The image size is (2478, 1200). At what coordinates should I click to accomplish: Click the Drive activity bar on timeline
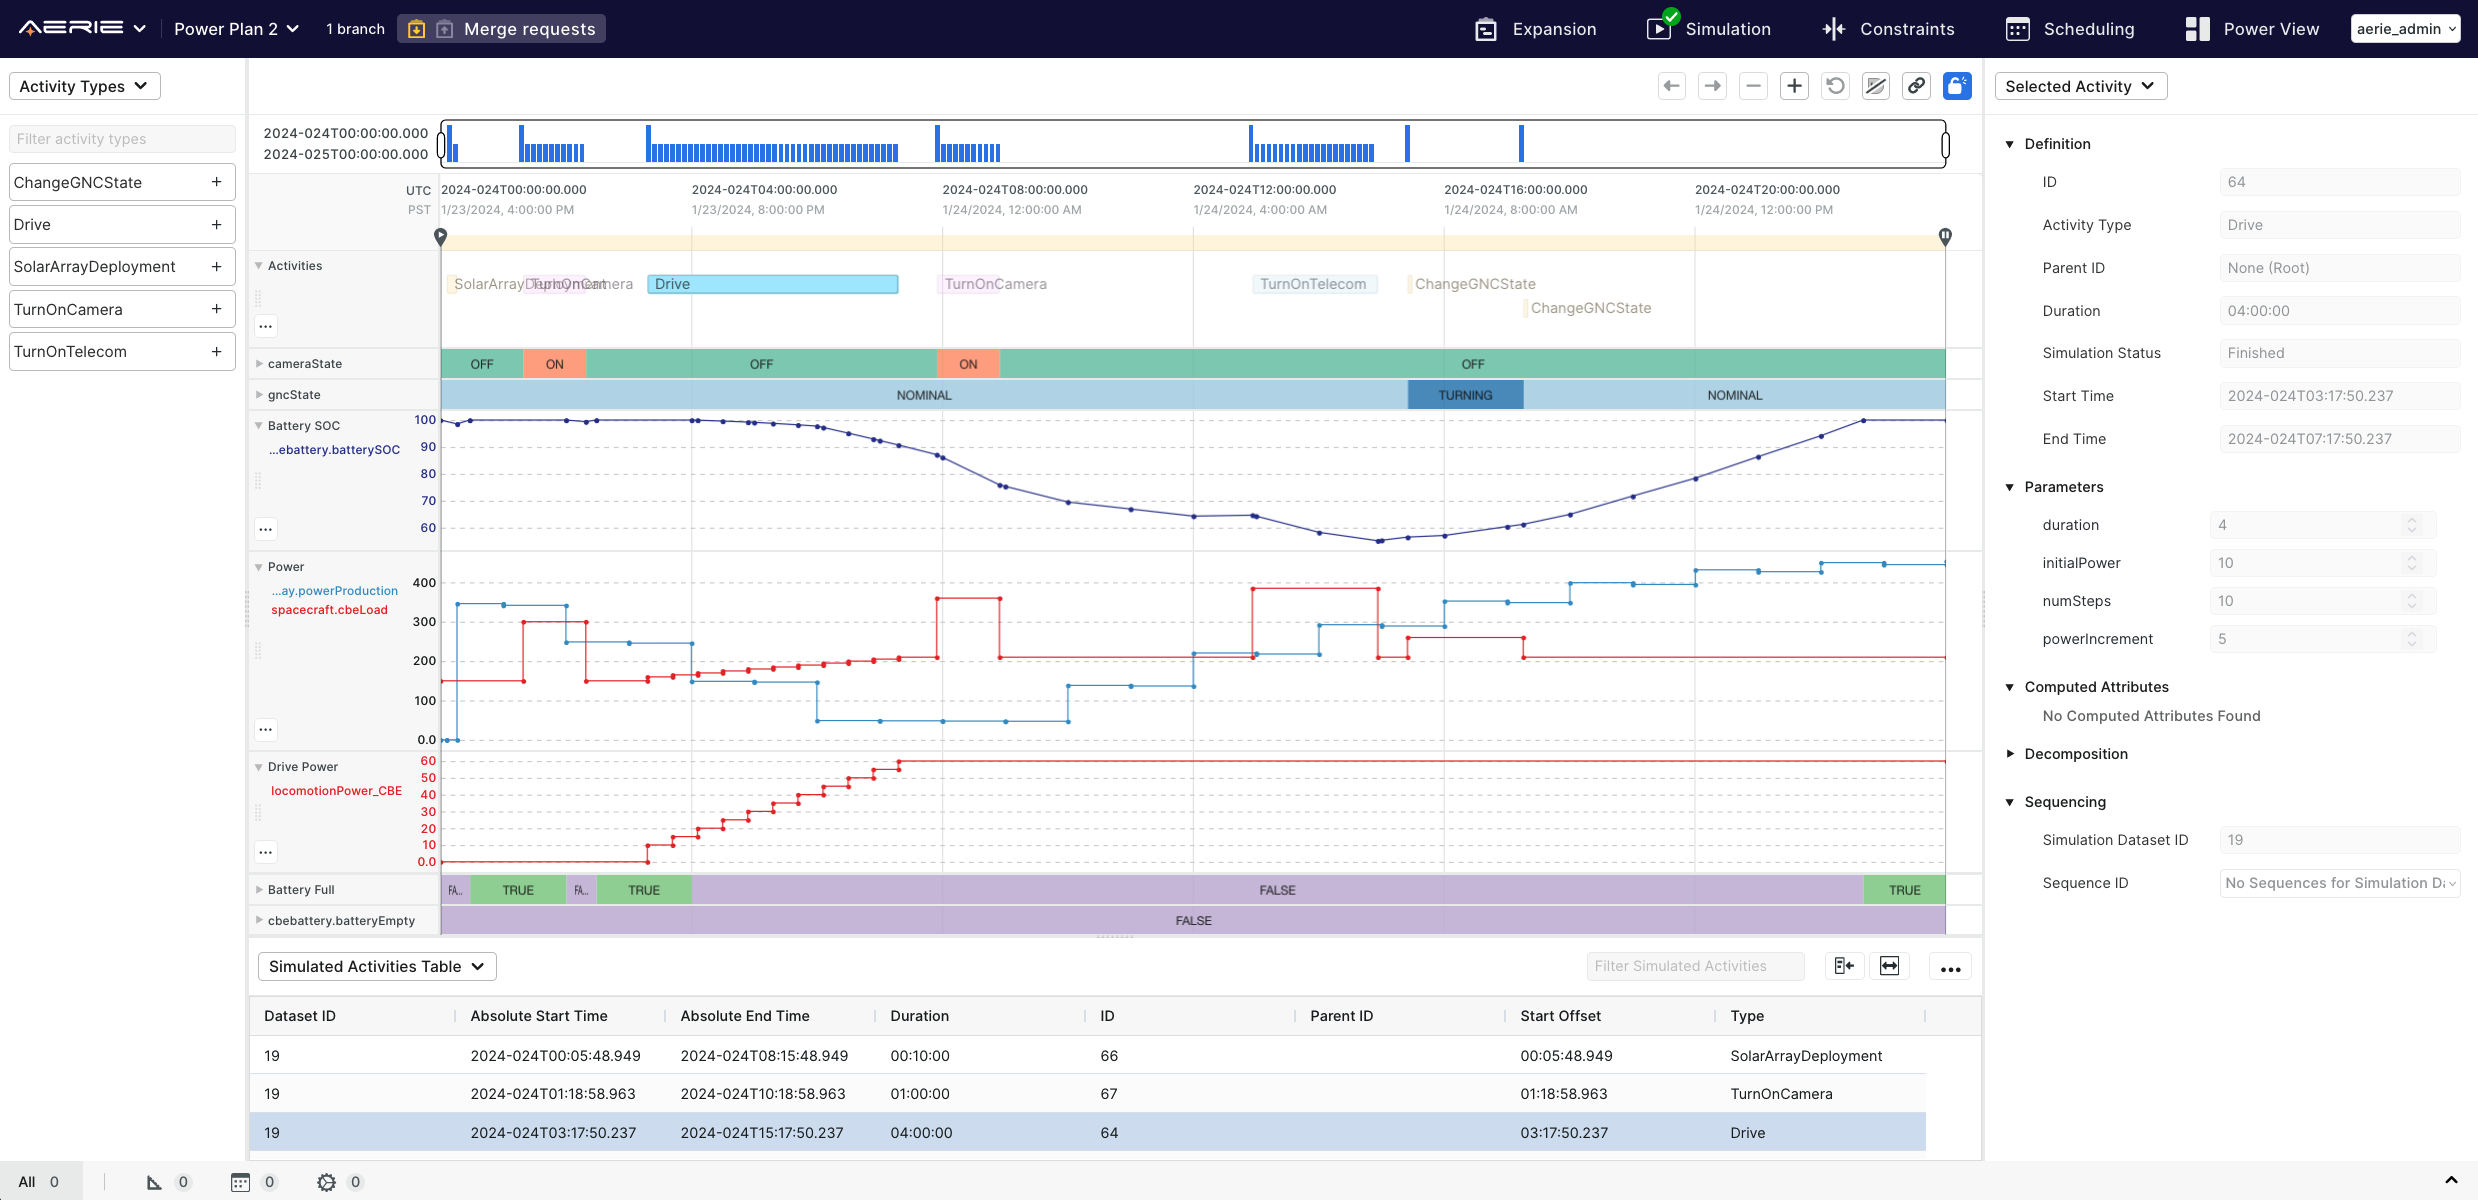774,283
